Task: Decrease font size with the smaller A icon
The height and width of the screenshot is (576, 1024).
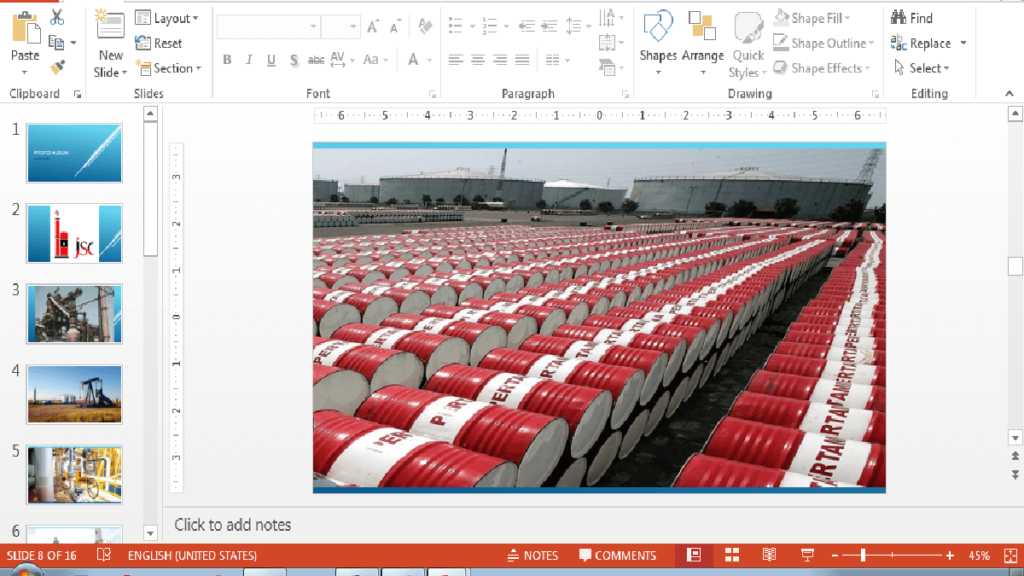Action: click(x=395, y=27)
